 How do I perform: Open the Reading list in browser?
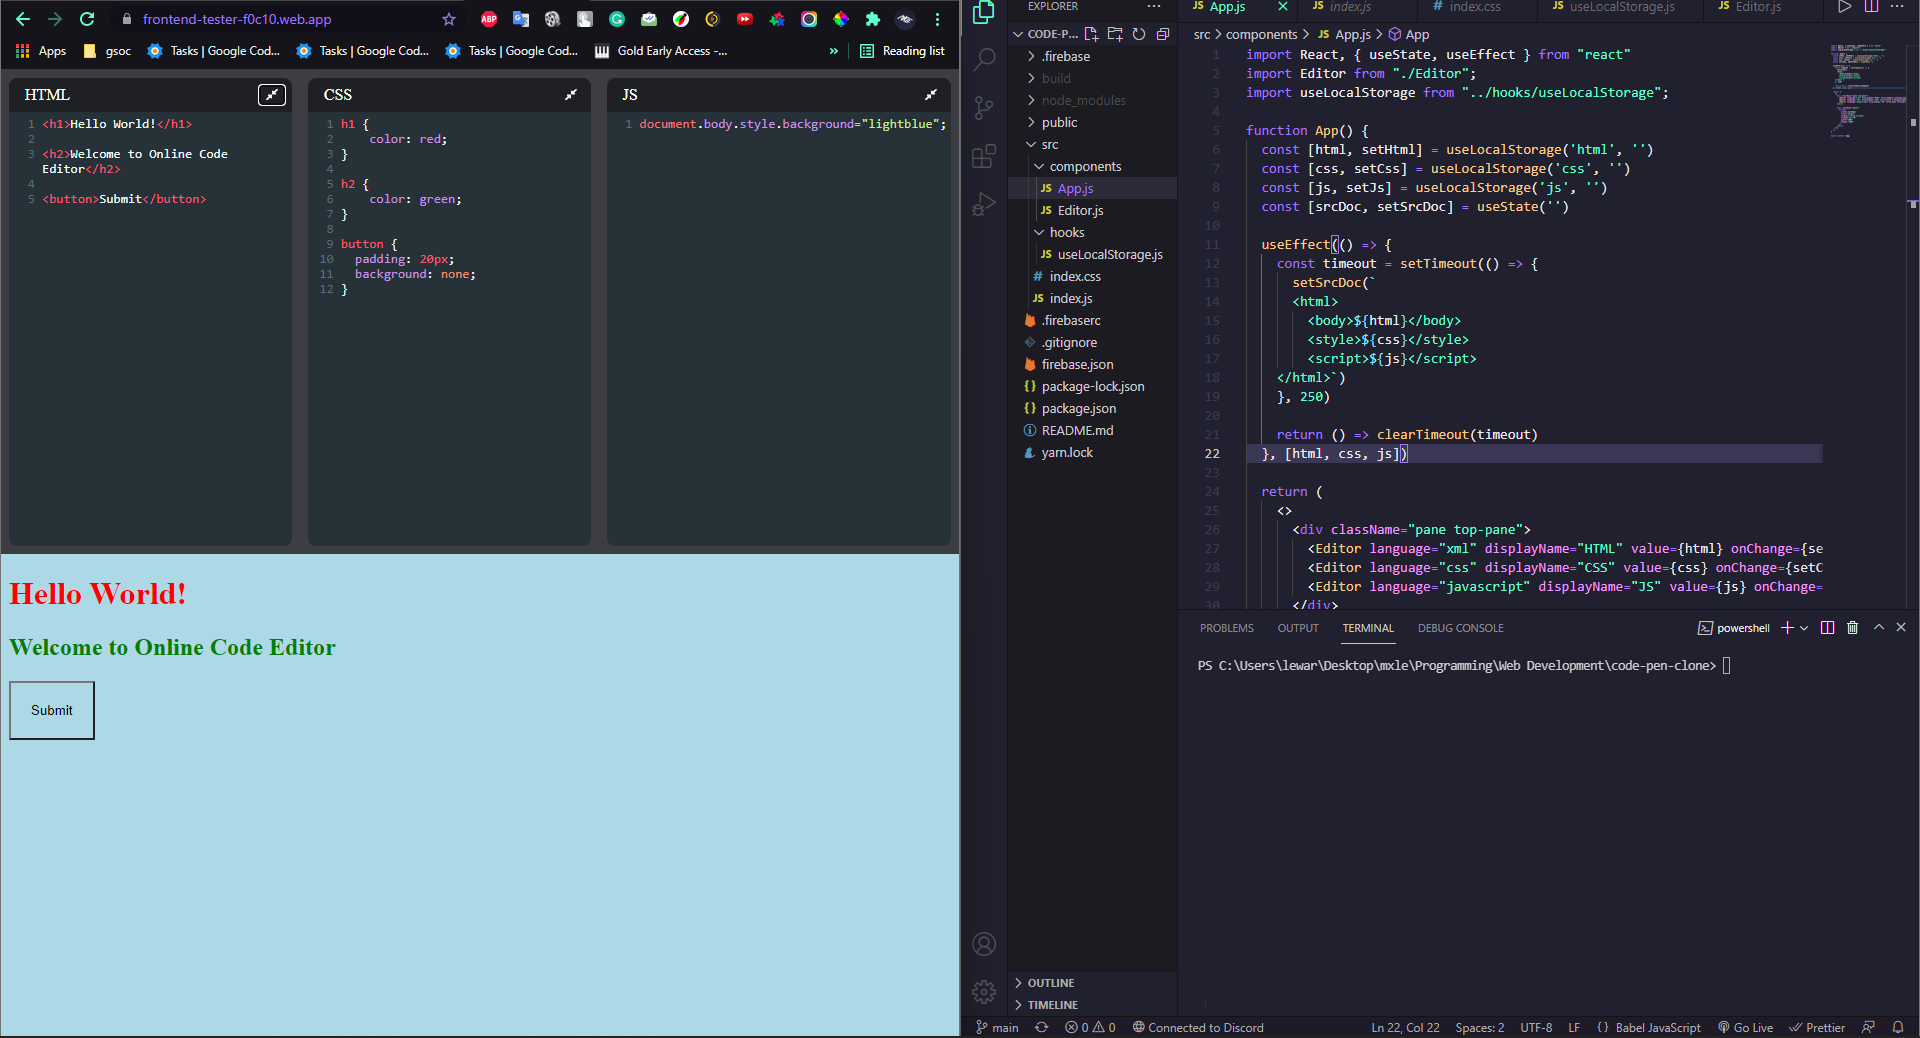(x=902, y=51)
